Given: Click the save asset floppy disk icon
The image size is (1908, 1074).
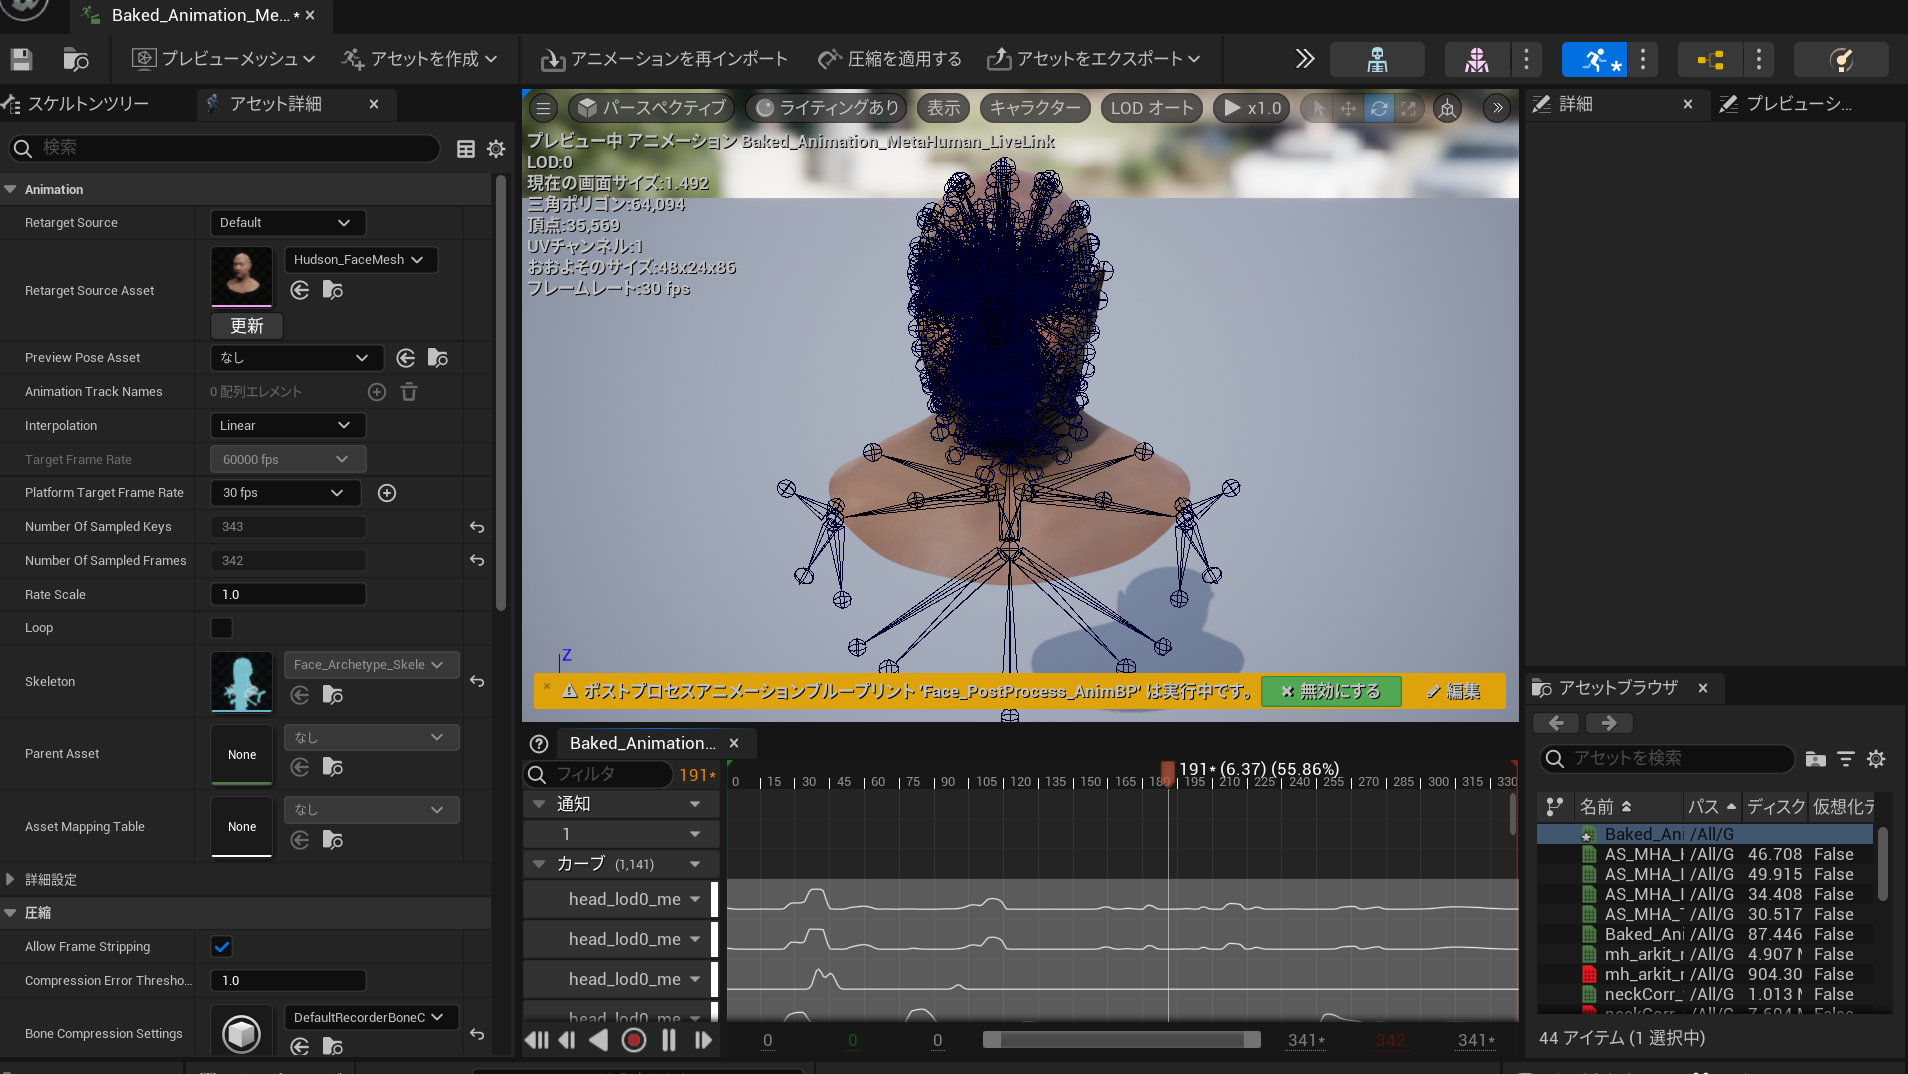Looking at the screenshot, I should [21, 59].
